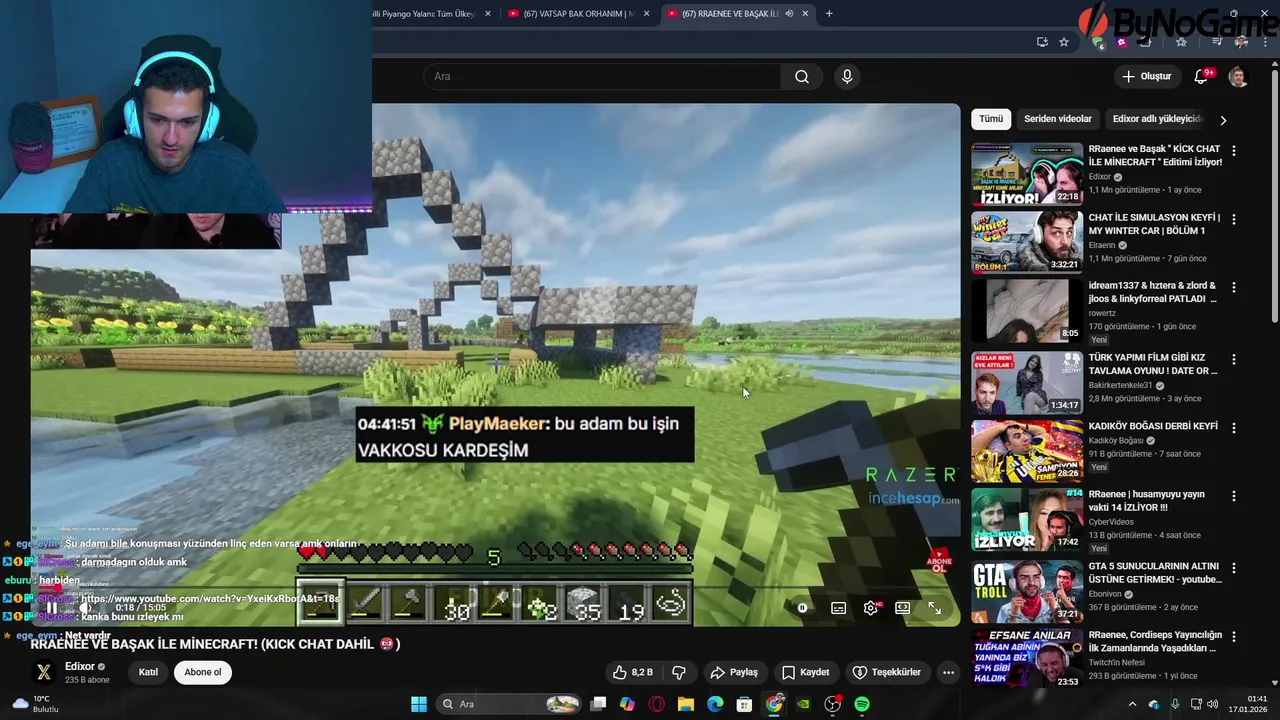Image resolution: width=1280 pixels, height=720 pixels.
Task: Like the video with 8,2 B likes
Action: pos(632,672)
